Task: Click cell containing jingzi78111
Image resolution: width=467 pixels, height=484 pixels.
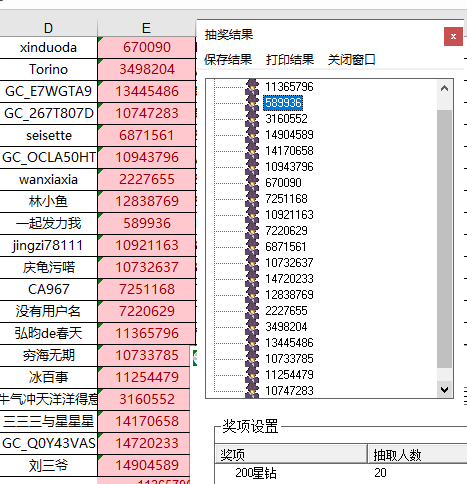Action: [x=48, y=246]
